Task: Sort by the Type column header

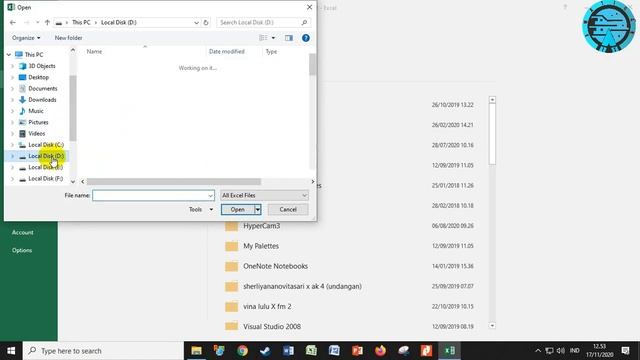Action: coord(271,51)
